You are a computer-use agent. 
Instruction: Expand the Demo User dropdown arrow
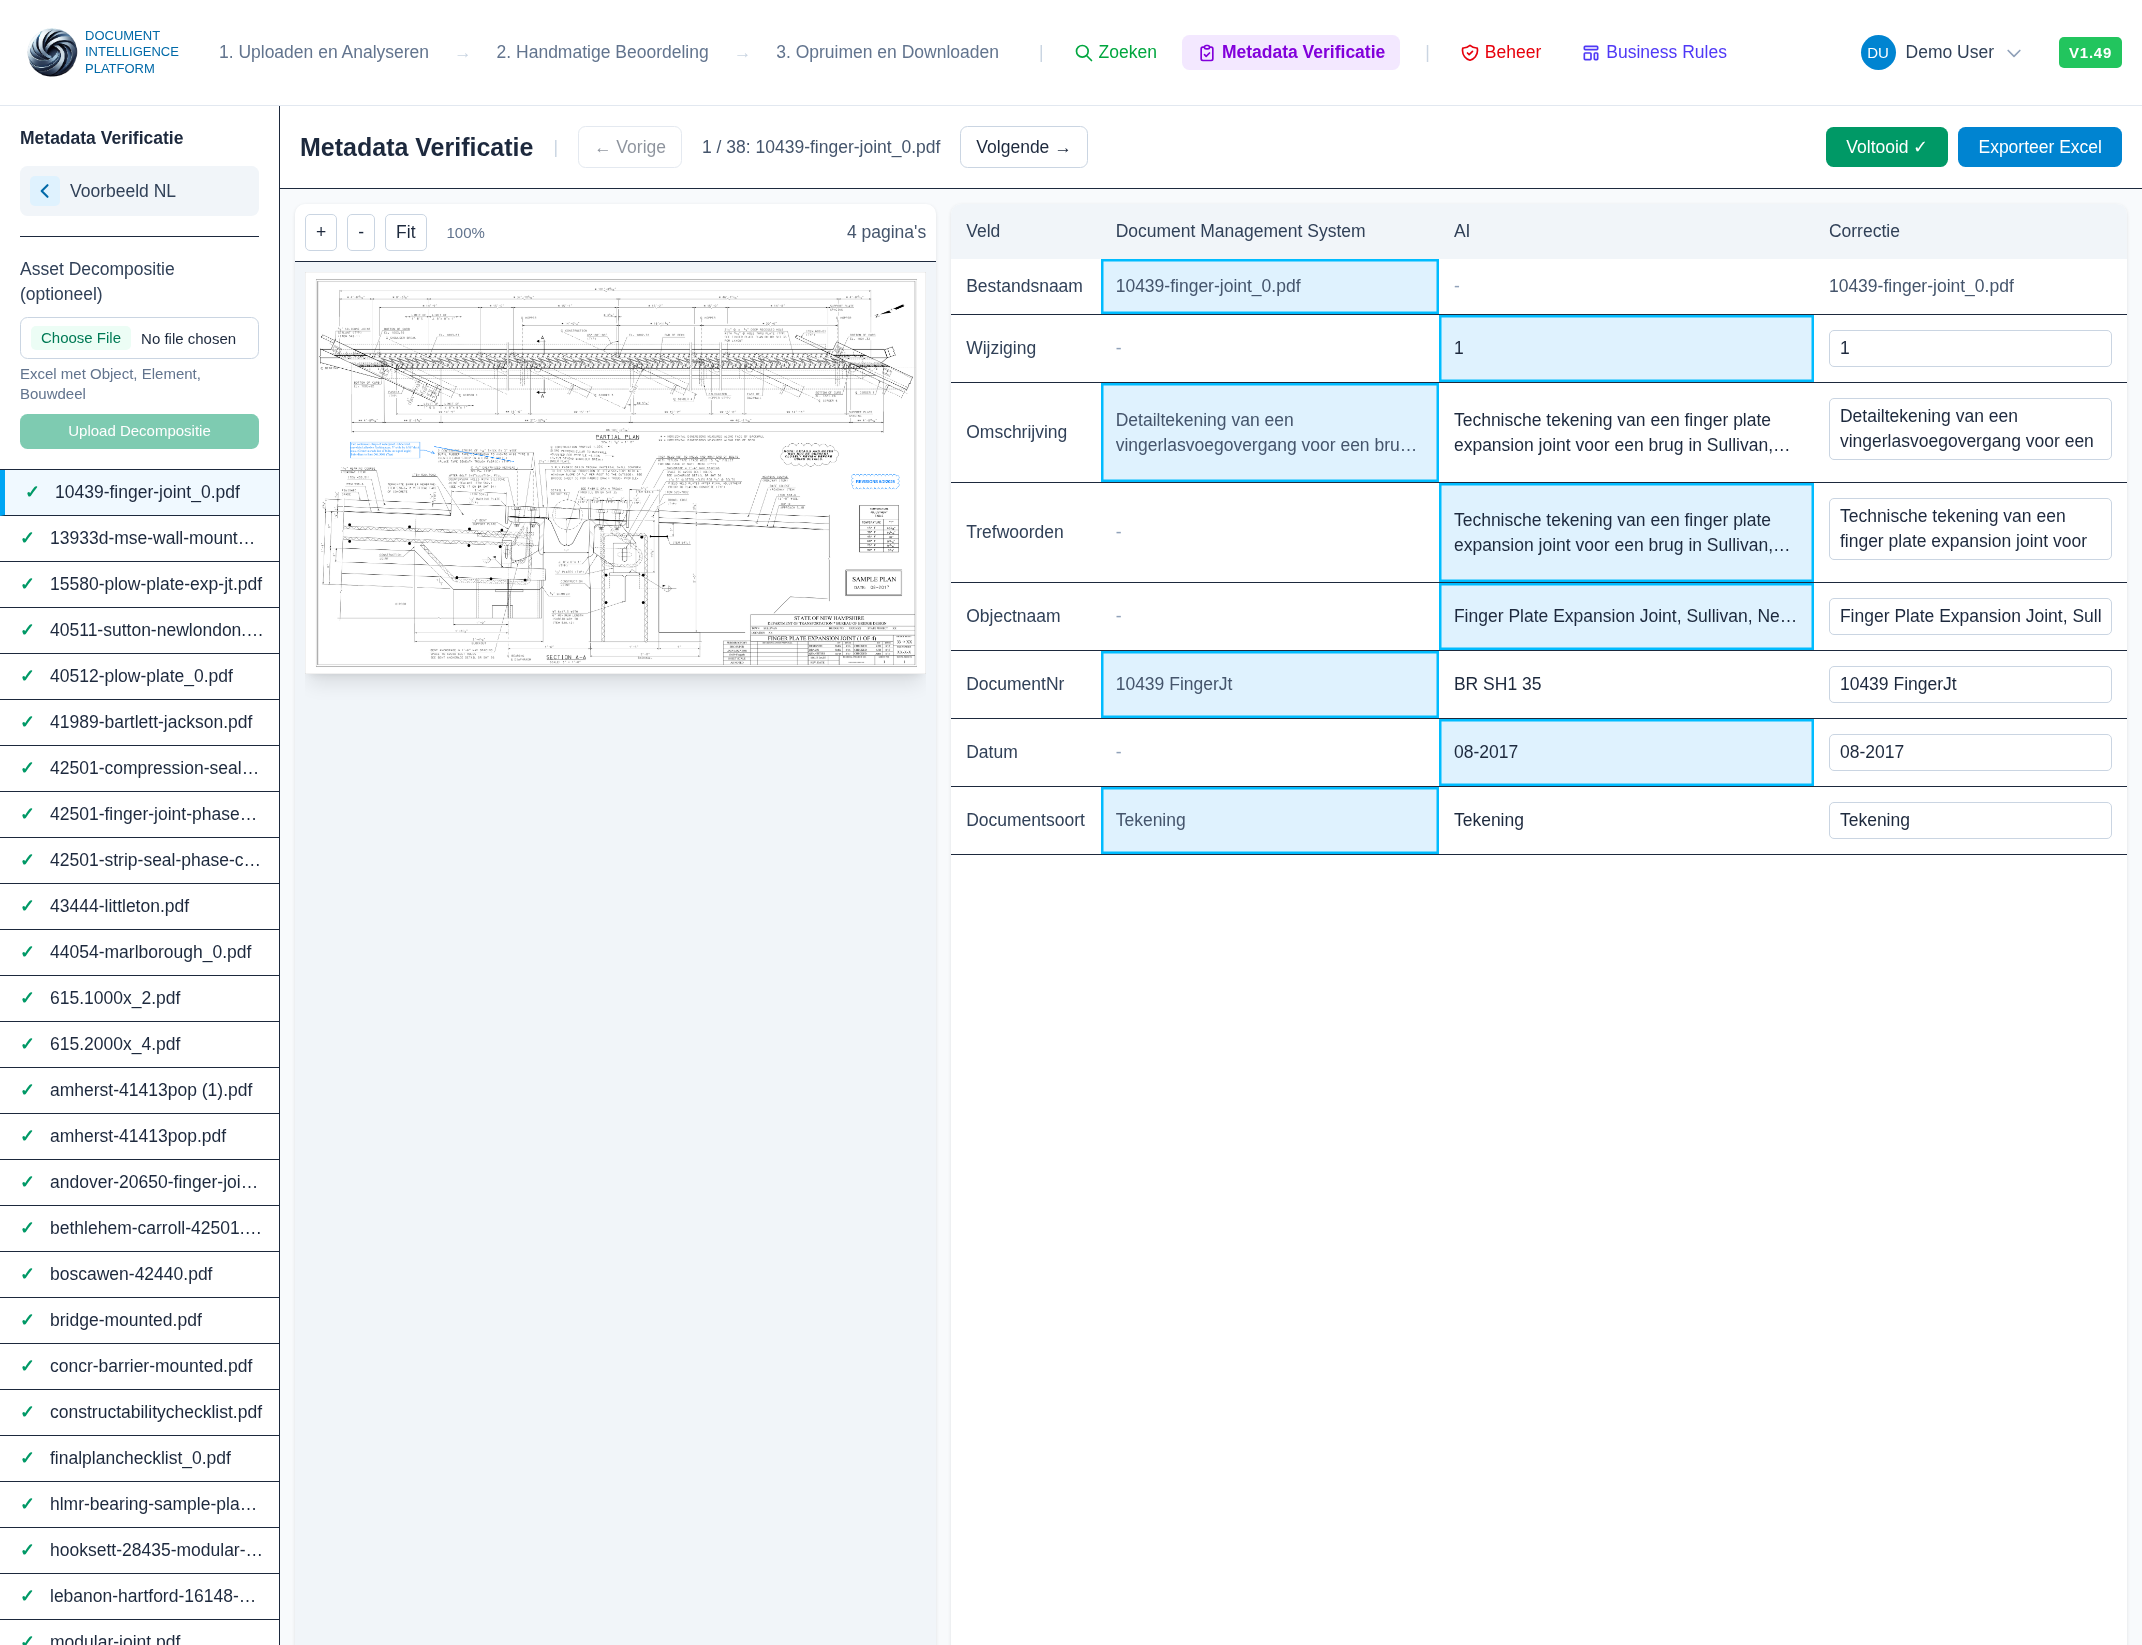coord(2014,53)
